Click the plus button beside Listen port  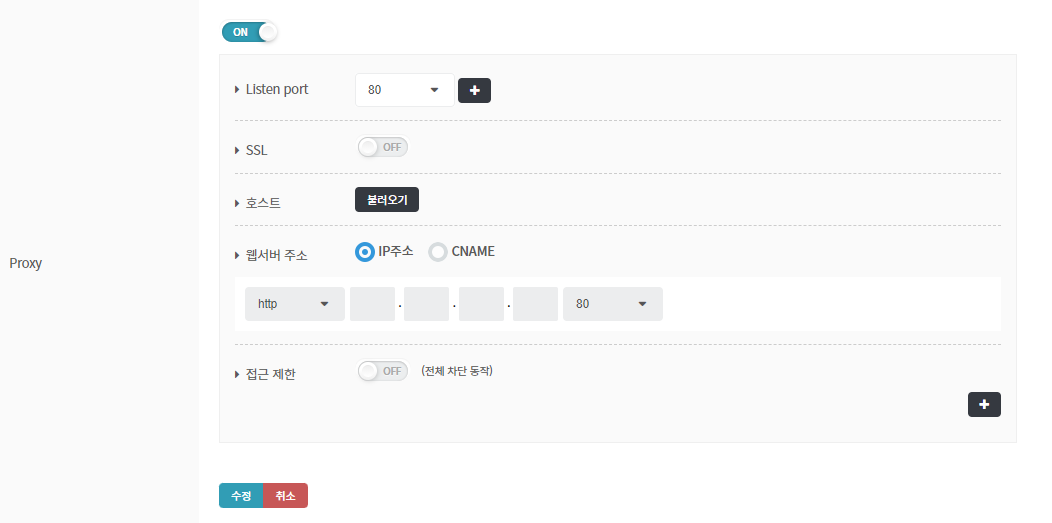point(474,91)
